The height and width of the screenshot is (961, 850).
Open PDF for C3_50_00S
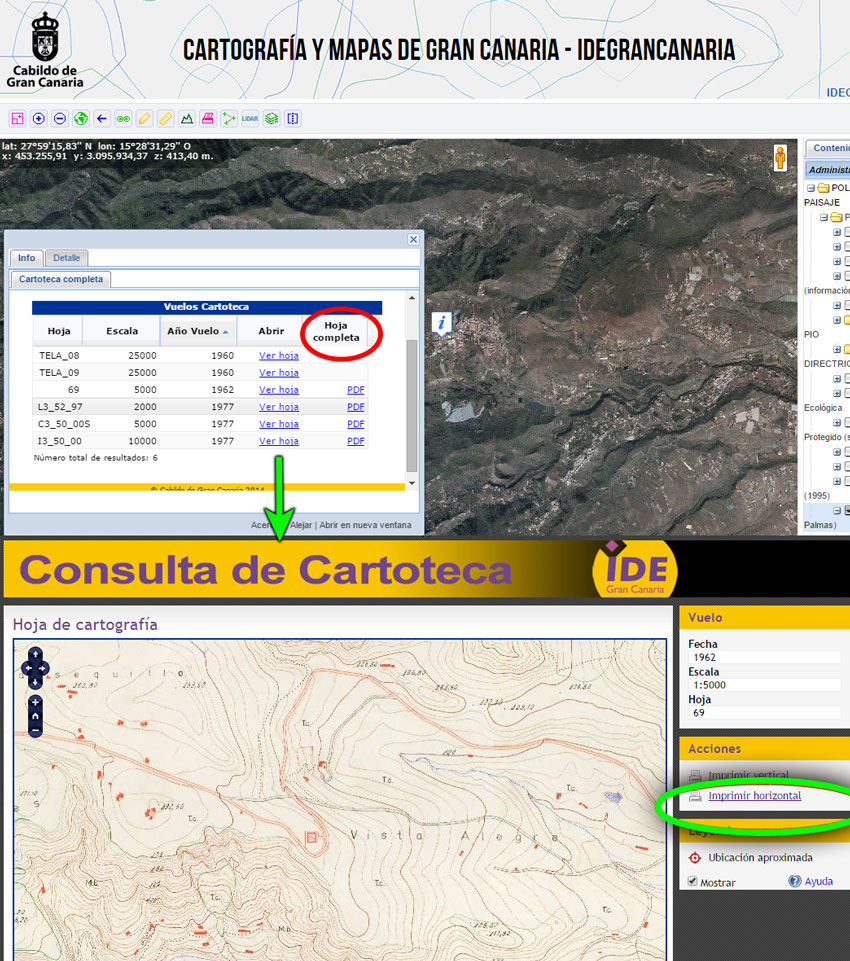coord(355,424)
